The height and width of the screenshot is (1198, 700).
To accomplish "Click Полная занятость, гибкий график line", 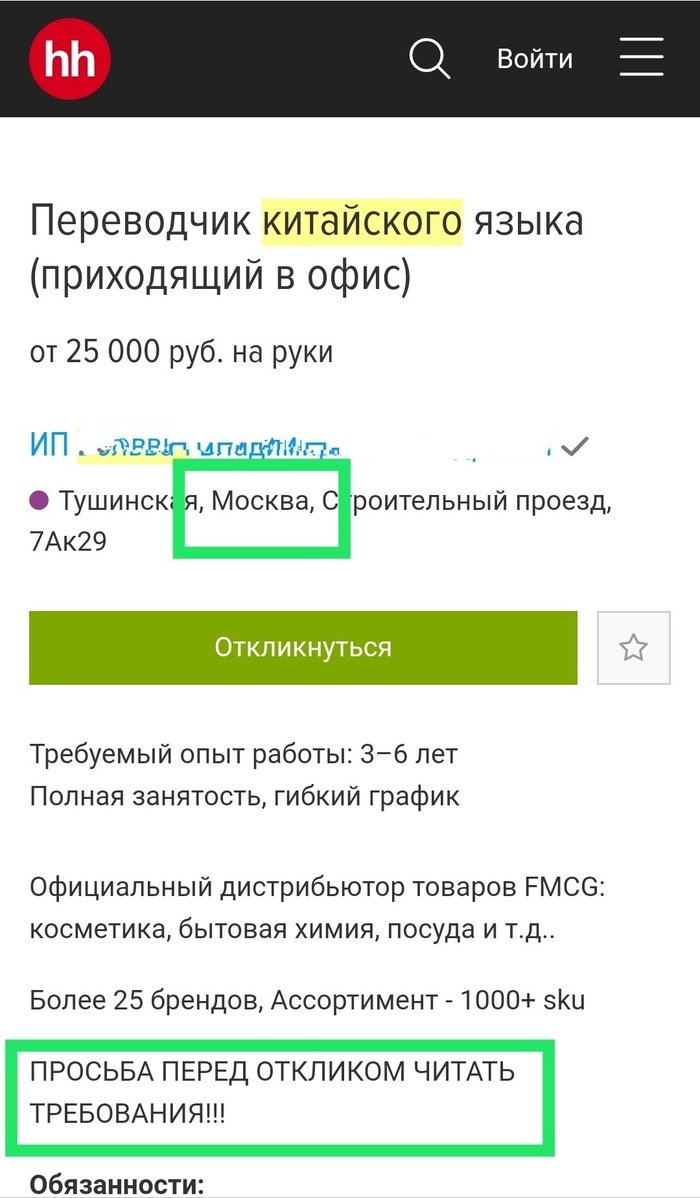I will coord(245,797).
